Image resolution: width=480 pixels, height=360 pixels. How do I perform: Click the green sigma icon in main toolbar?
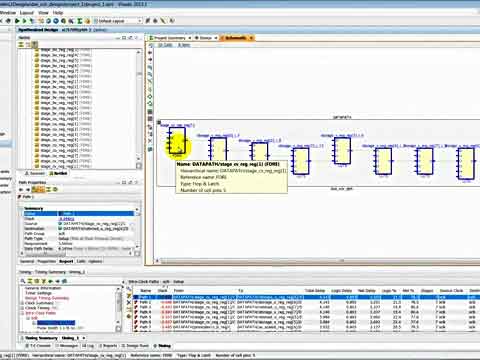(x=80, y=21)
